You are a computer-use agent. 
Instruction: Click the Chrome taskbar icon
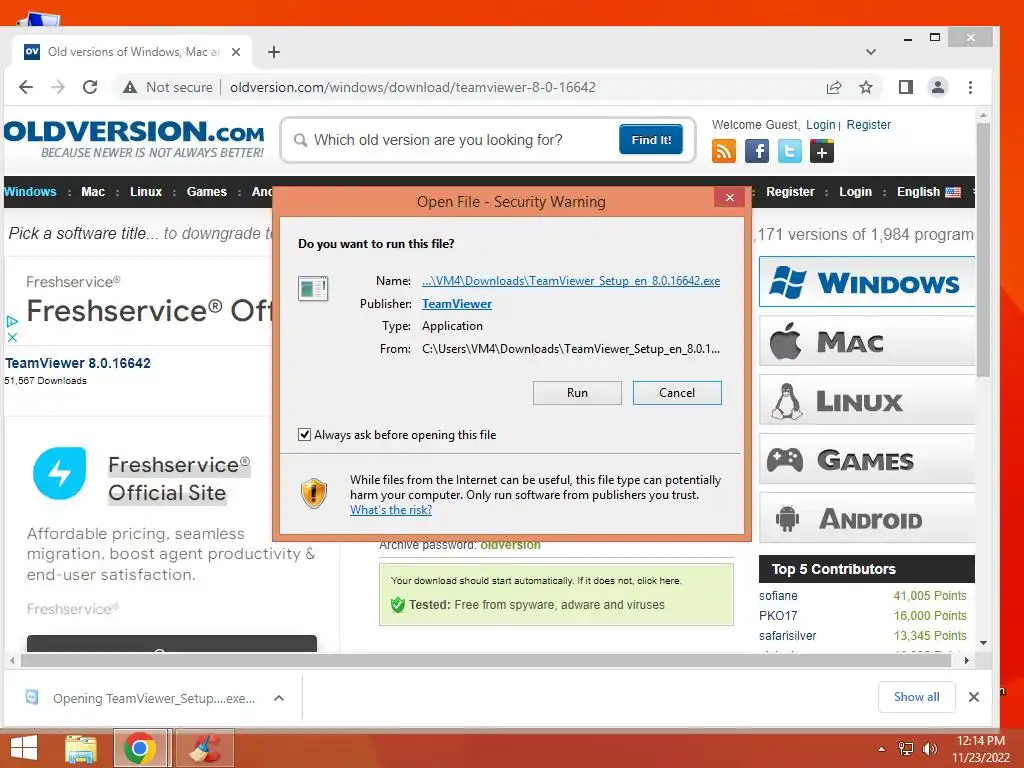140,748
